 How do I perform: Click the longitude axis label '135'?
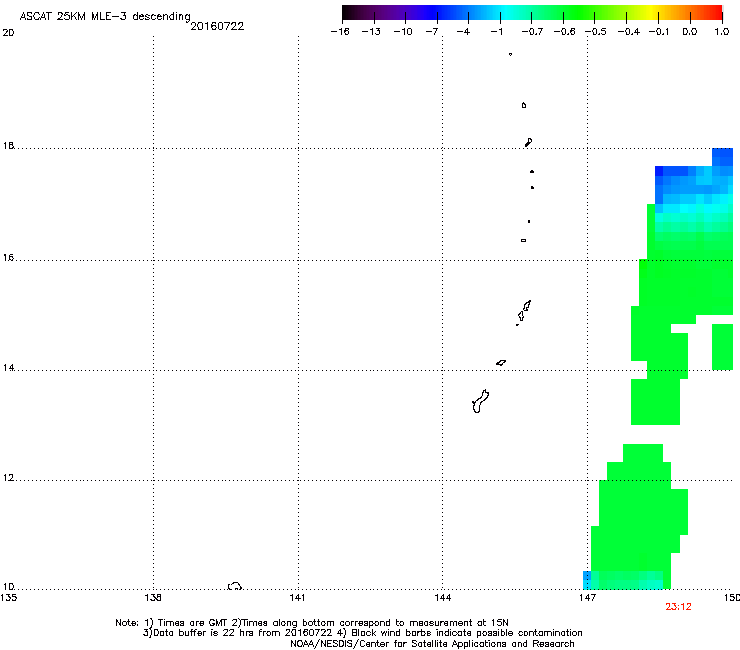pos(8,598)
